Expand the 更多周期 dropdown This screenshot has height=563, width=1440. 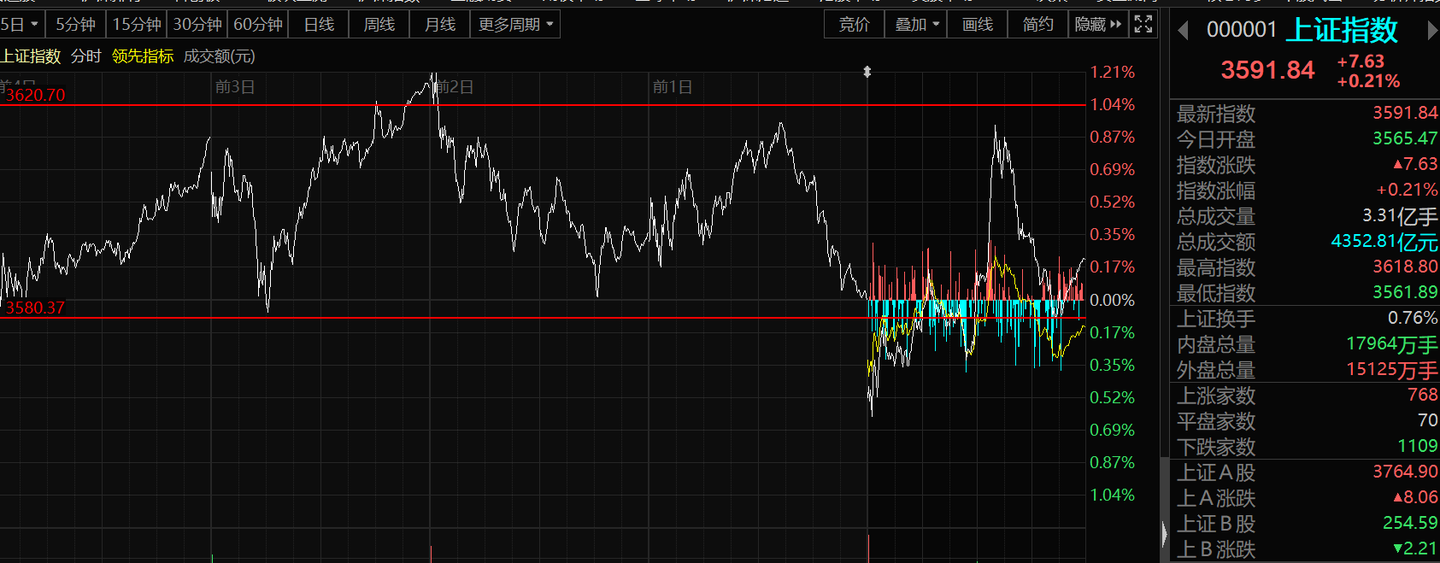click(516, 24)
